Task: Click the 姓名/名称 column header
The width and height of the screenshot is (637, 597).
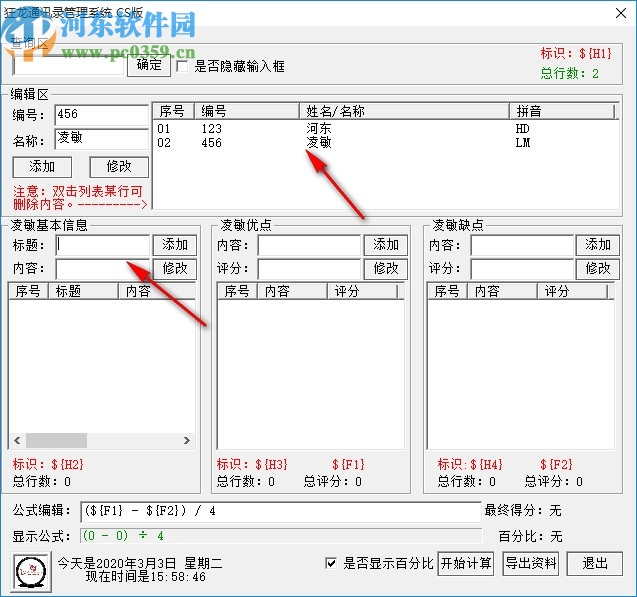Action: [404, 111]
